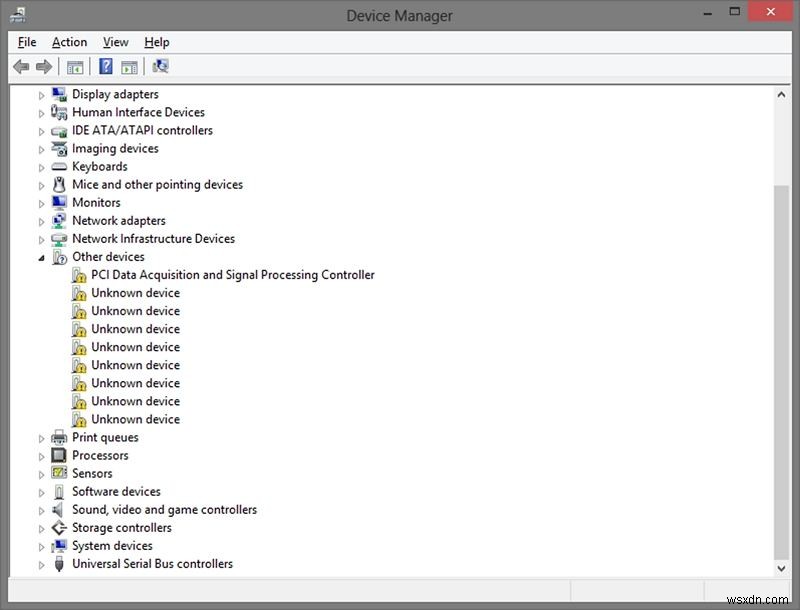Open the Action menu
The height and width of the screenshot is (610, 800).
(x=69, y=42)
